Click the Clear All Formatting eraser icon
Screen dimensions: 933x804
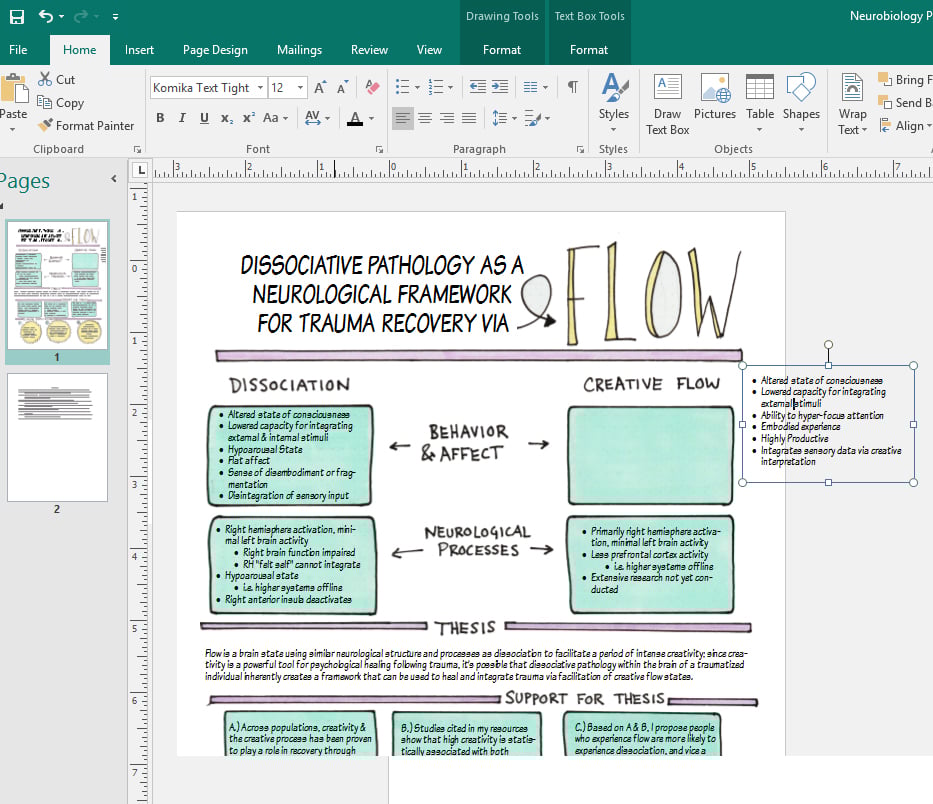click(x=372, y=87)
